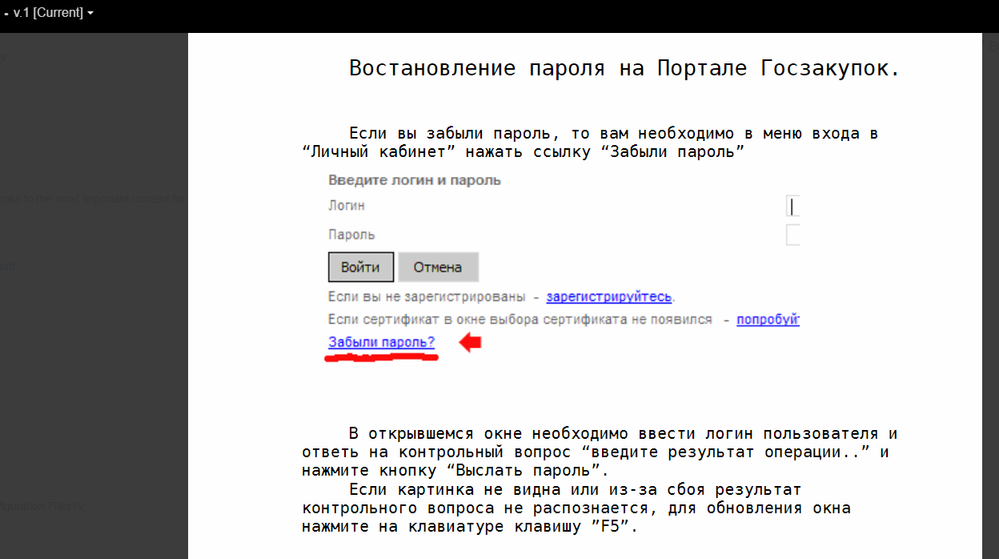This screenshot has width=999, height=559.
Task: Click the Войти button
Action: tap(361, 267)
